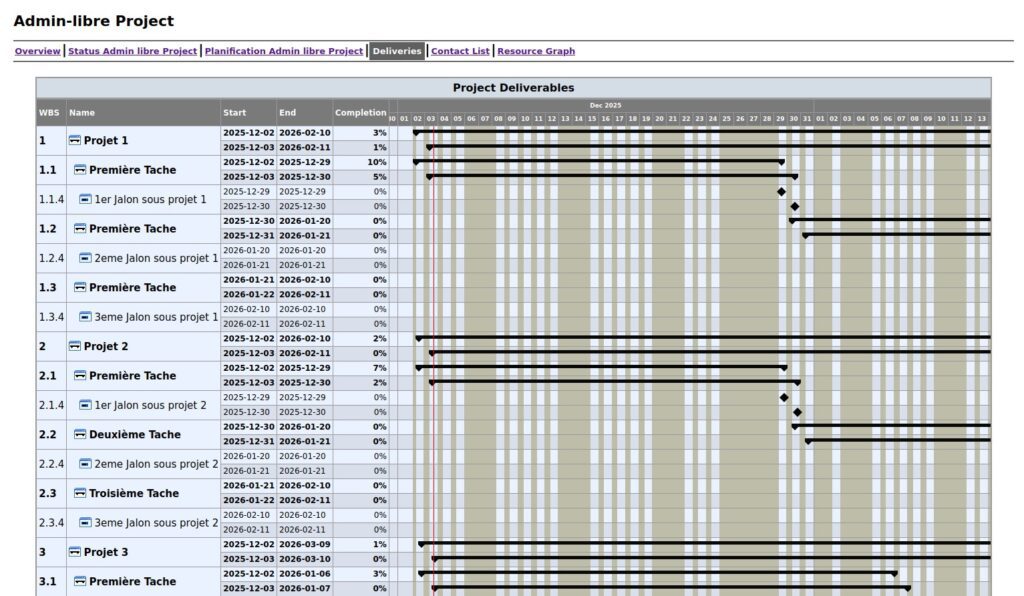Click the lower milestone diamond in row 2.1.4
Viewport: 1024px width, 596px height.
point(797,412)
